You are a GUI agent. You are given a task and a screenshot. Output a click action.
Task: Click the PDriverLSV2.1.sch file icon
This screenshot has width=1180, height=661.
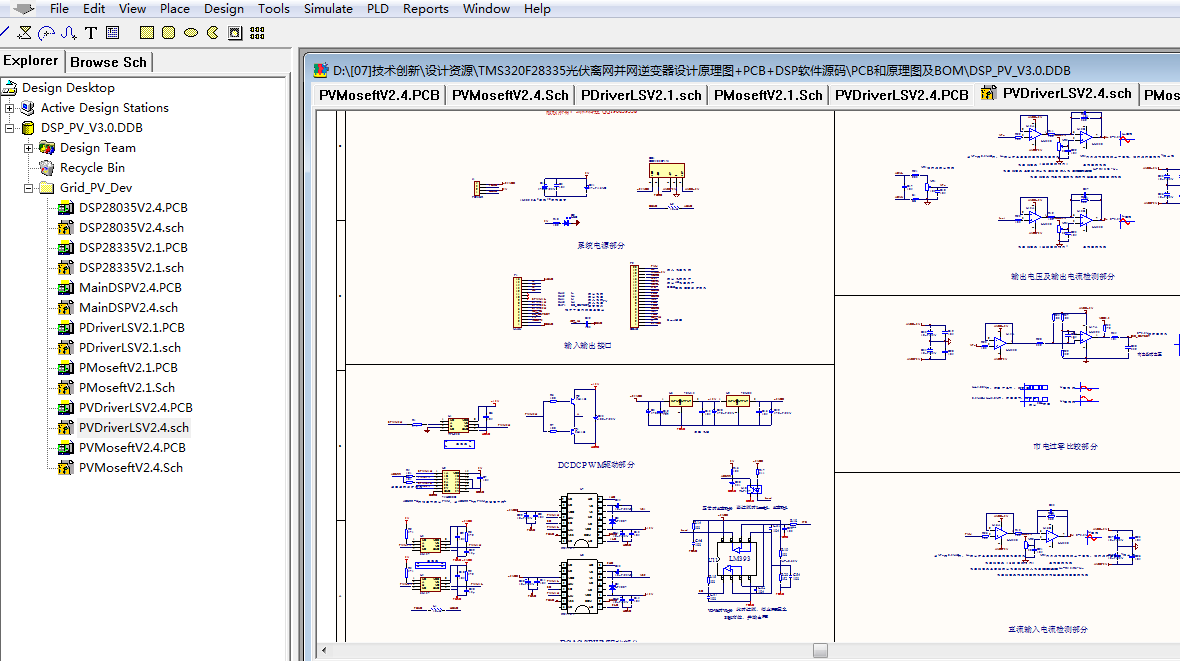(x=65, y=347)
